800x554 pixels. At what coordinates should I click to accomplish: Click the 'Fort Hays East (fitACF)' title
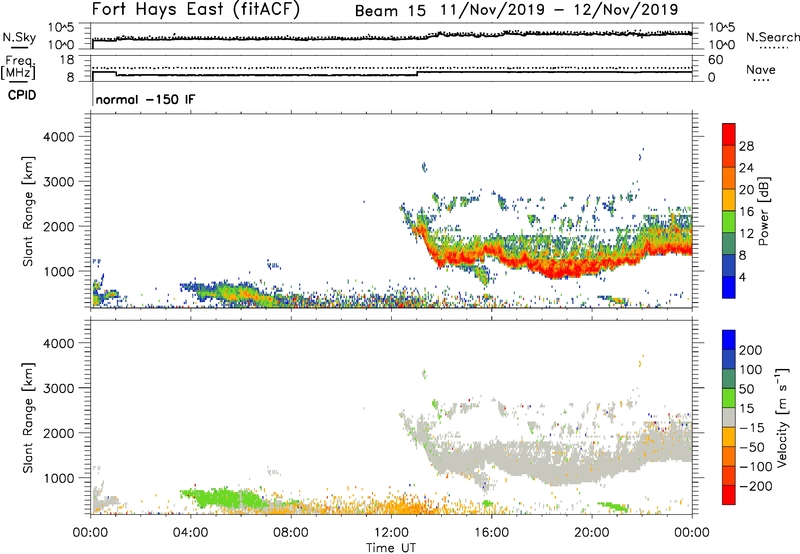(x=196, y=10)
